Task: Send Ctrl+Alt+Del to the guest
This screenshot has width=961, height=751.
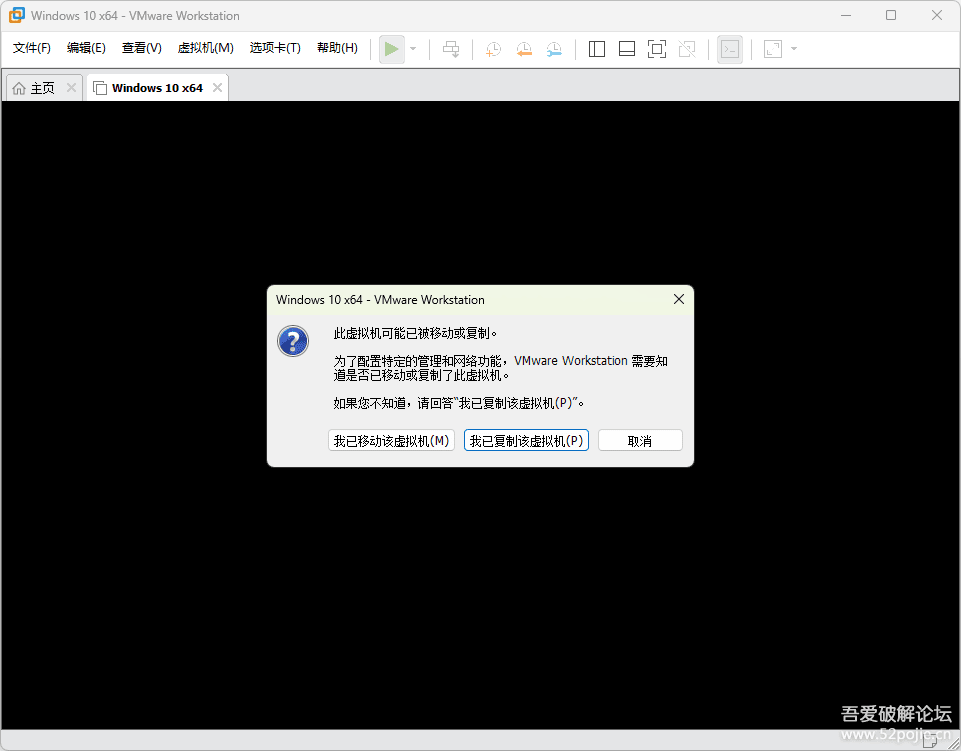Action: click(450, 48)
